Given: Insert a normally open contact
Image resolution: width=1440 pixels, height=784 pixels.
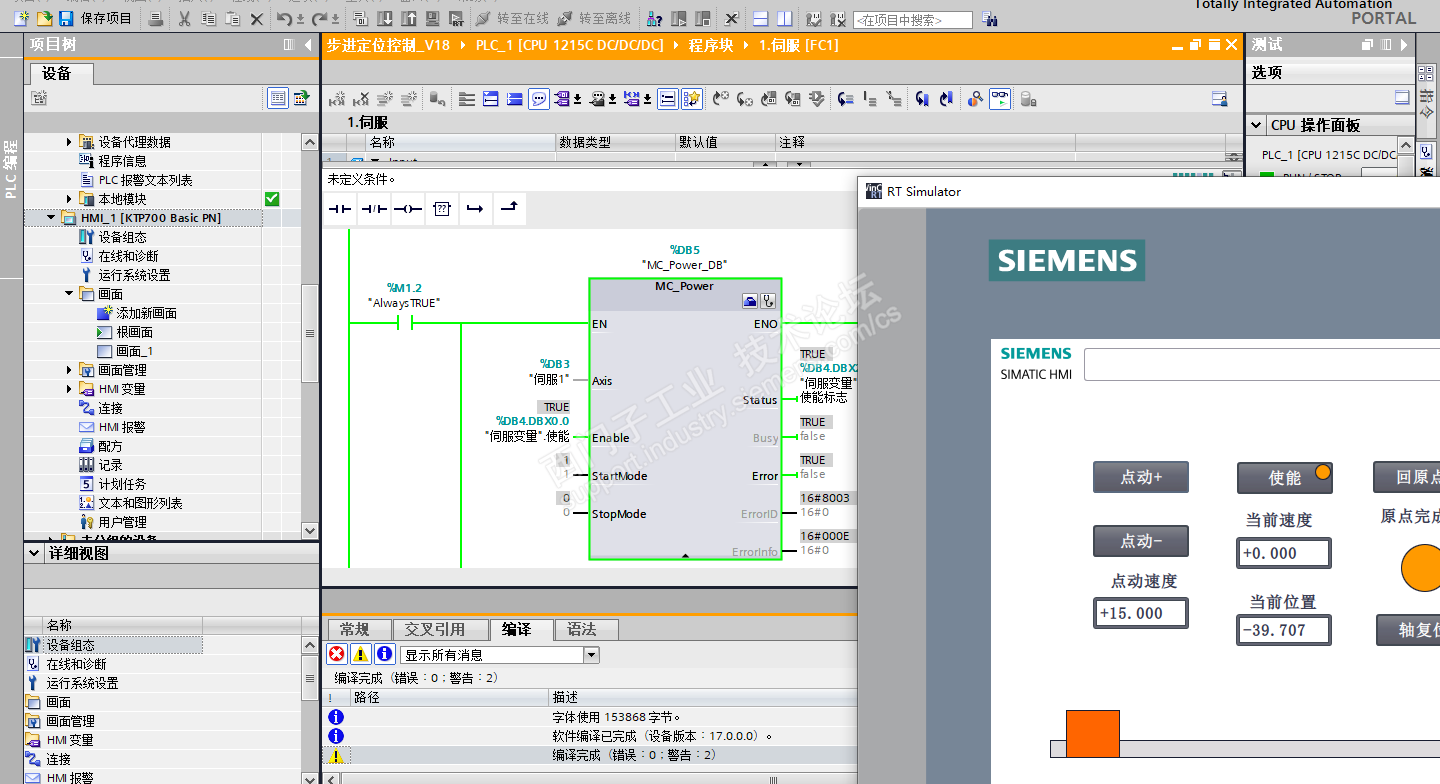Looking at the screenshot, I should coord(341,209).
